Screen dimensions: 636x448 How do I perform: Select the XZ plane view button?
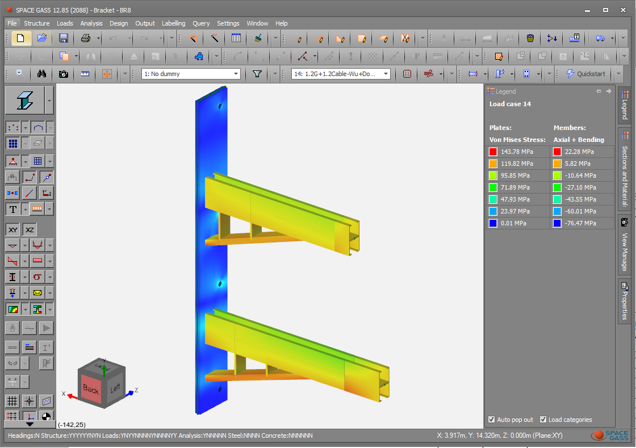click(x=30, y=229)
